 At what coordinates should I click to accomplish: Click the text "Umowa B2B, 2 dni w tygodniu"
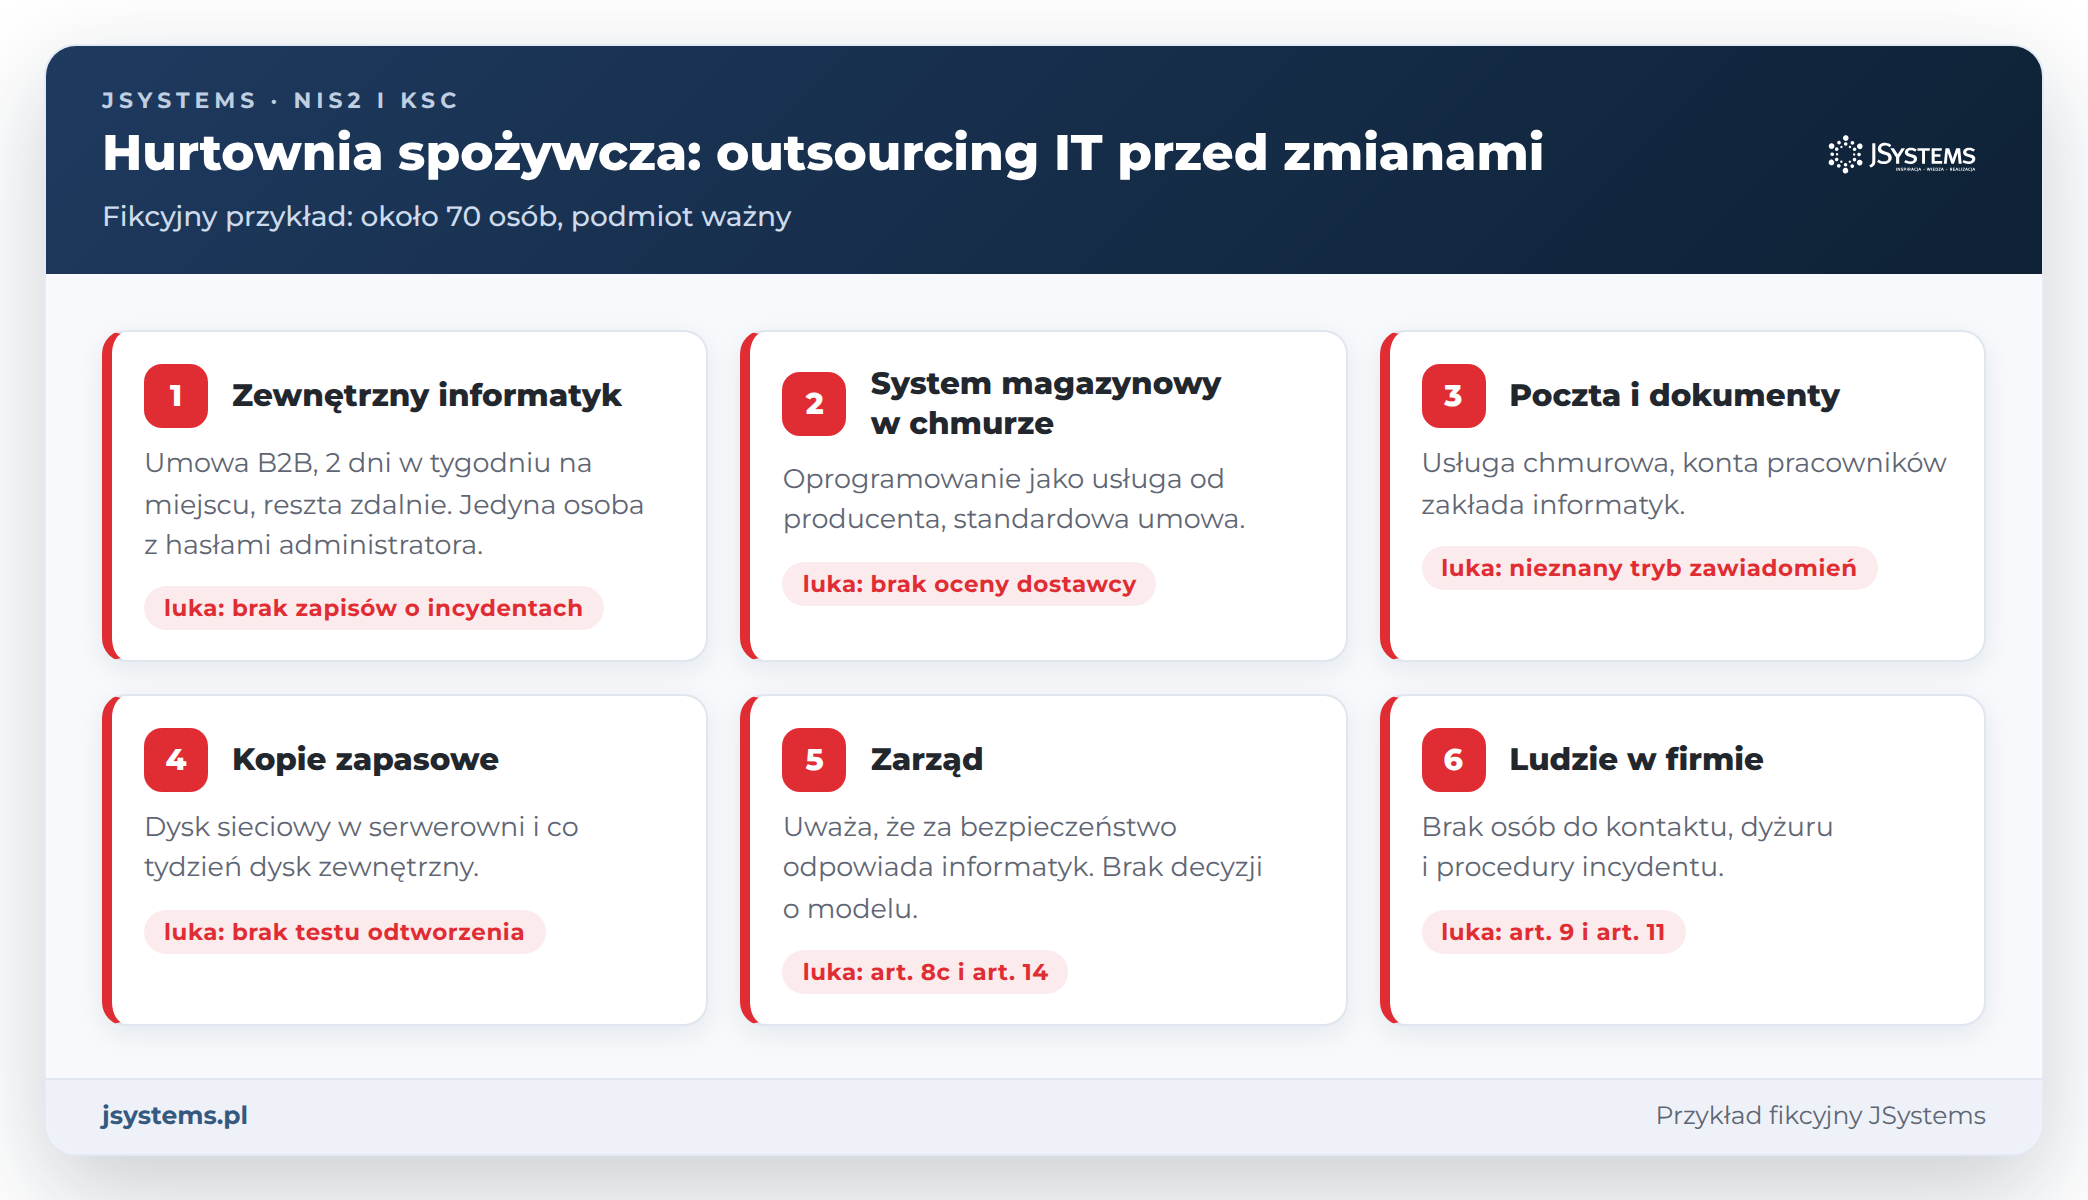[x=350, y=463]
